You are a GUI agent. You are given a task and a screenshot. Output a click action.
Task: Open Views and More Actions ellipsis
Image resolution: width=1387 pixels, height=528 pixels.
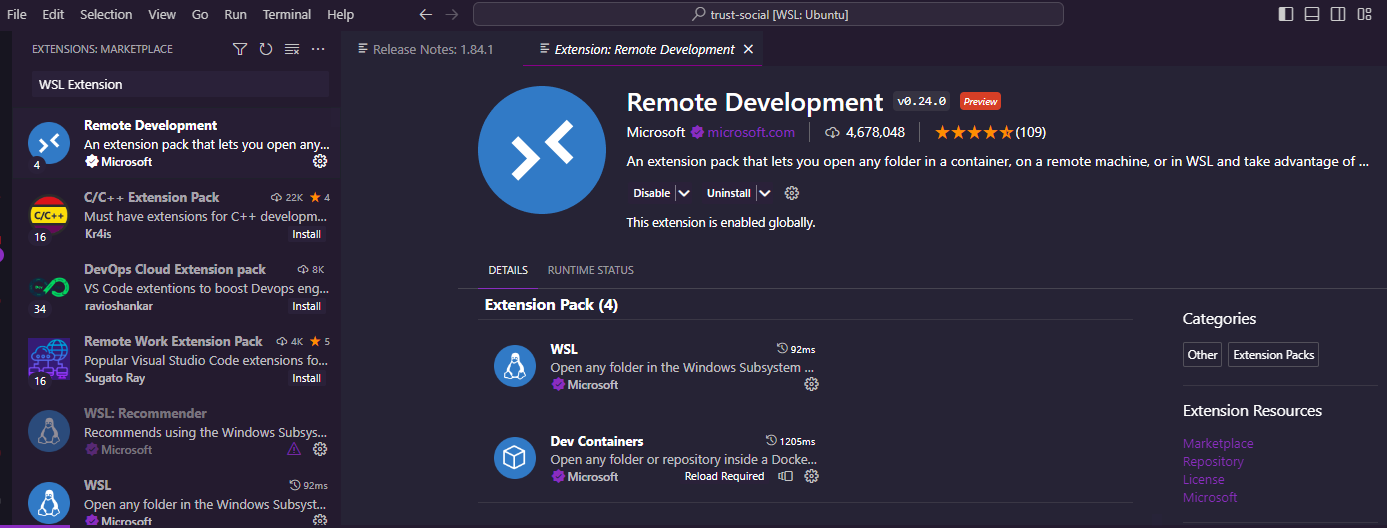318,49
